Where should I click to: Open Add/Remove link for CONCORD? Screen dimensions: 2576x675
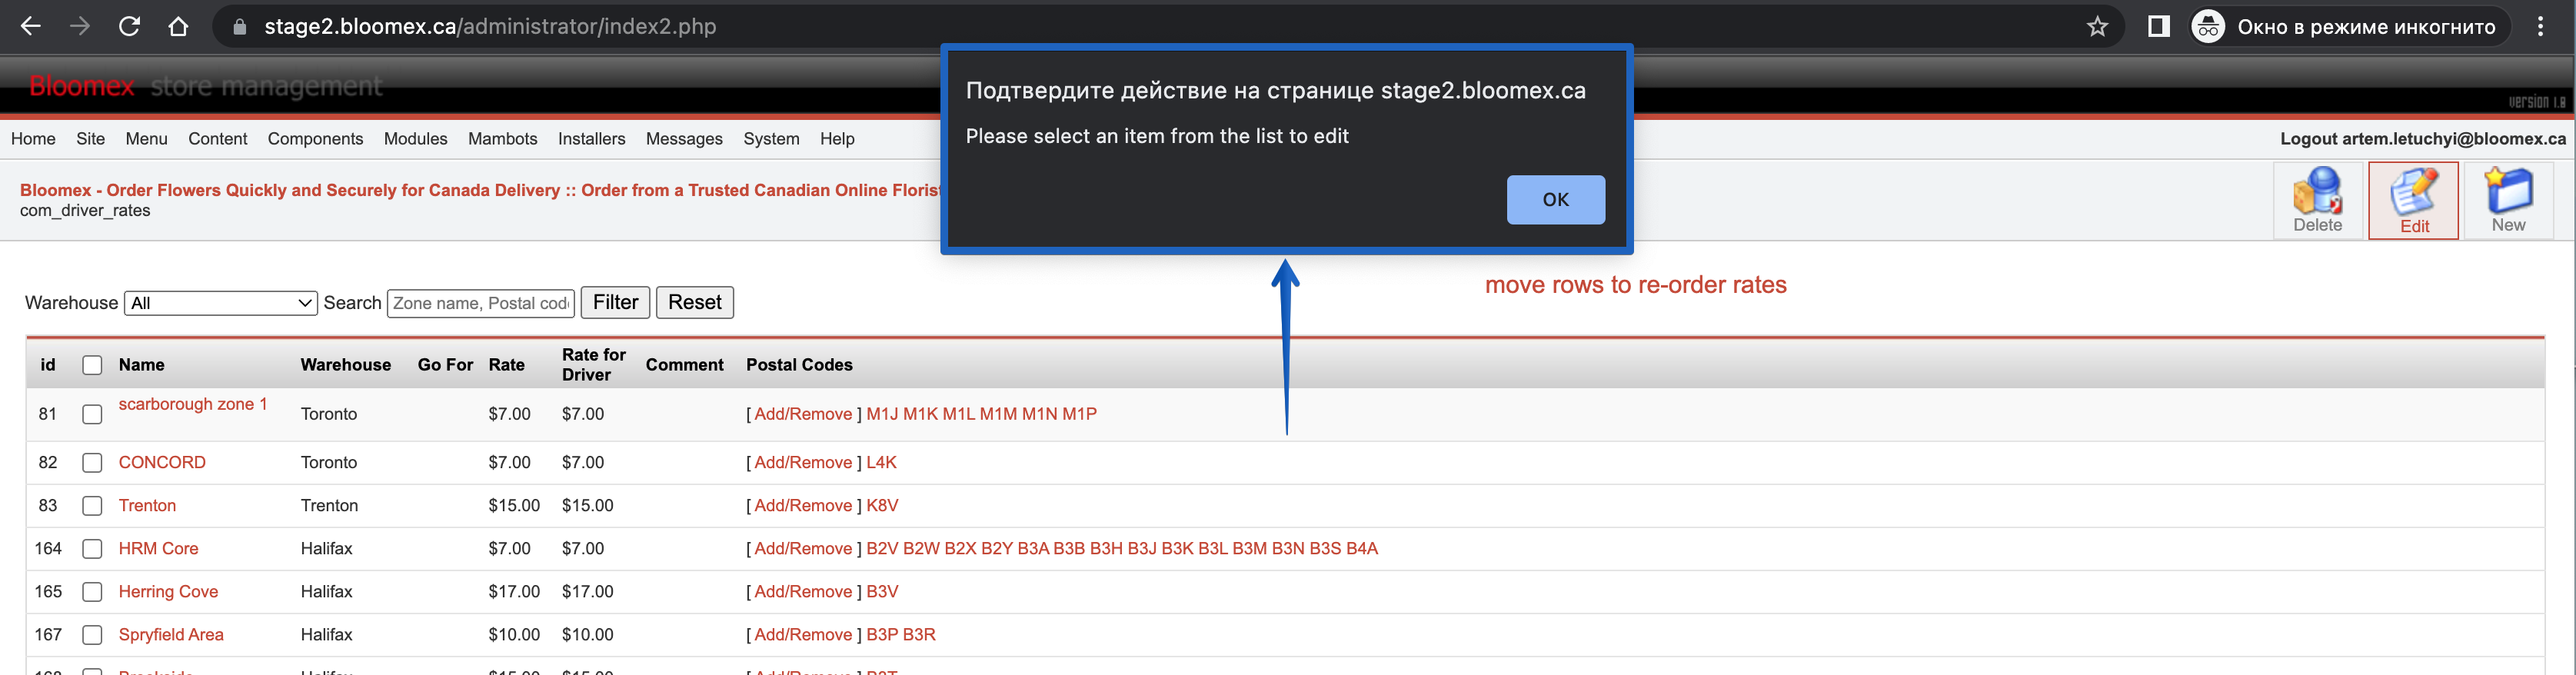(803, 463)
